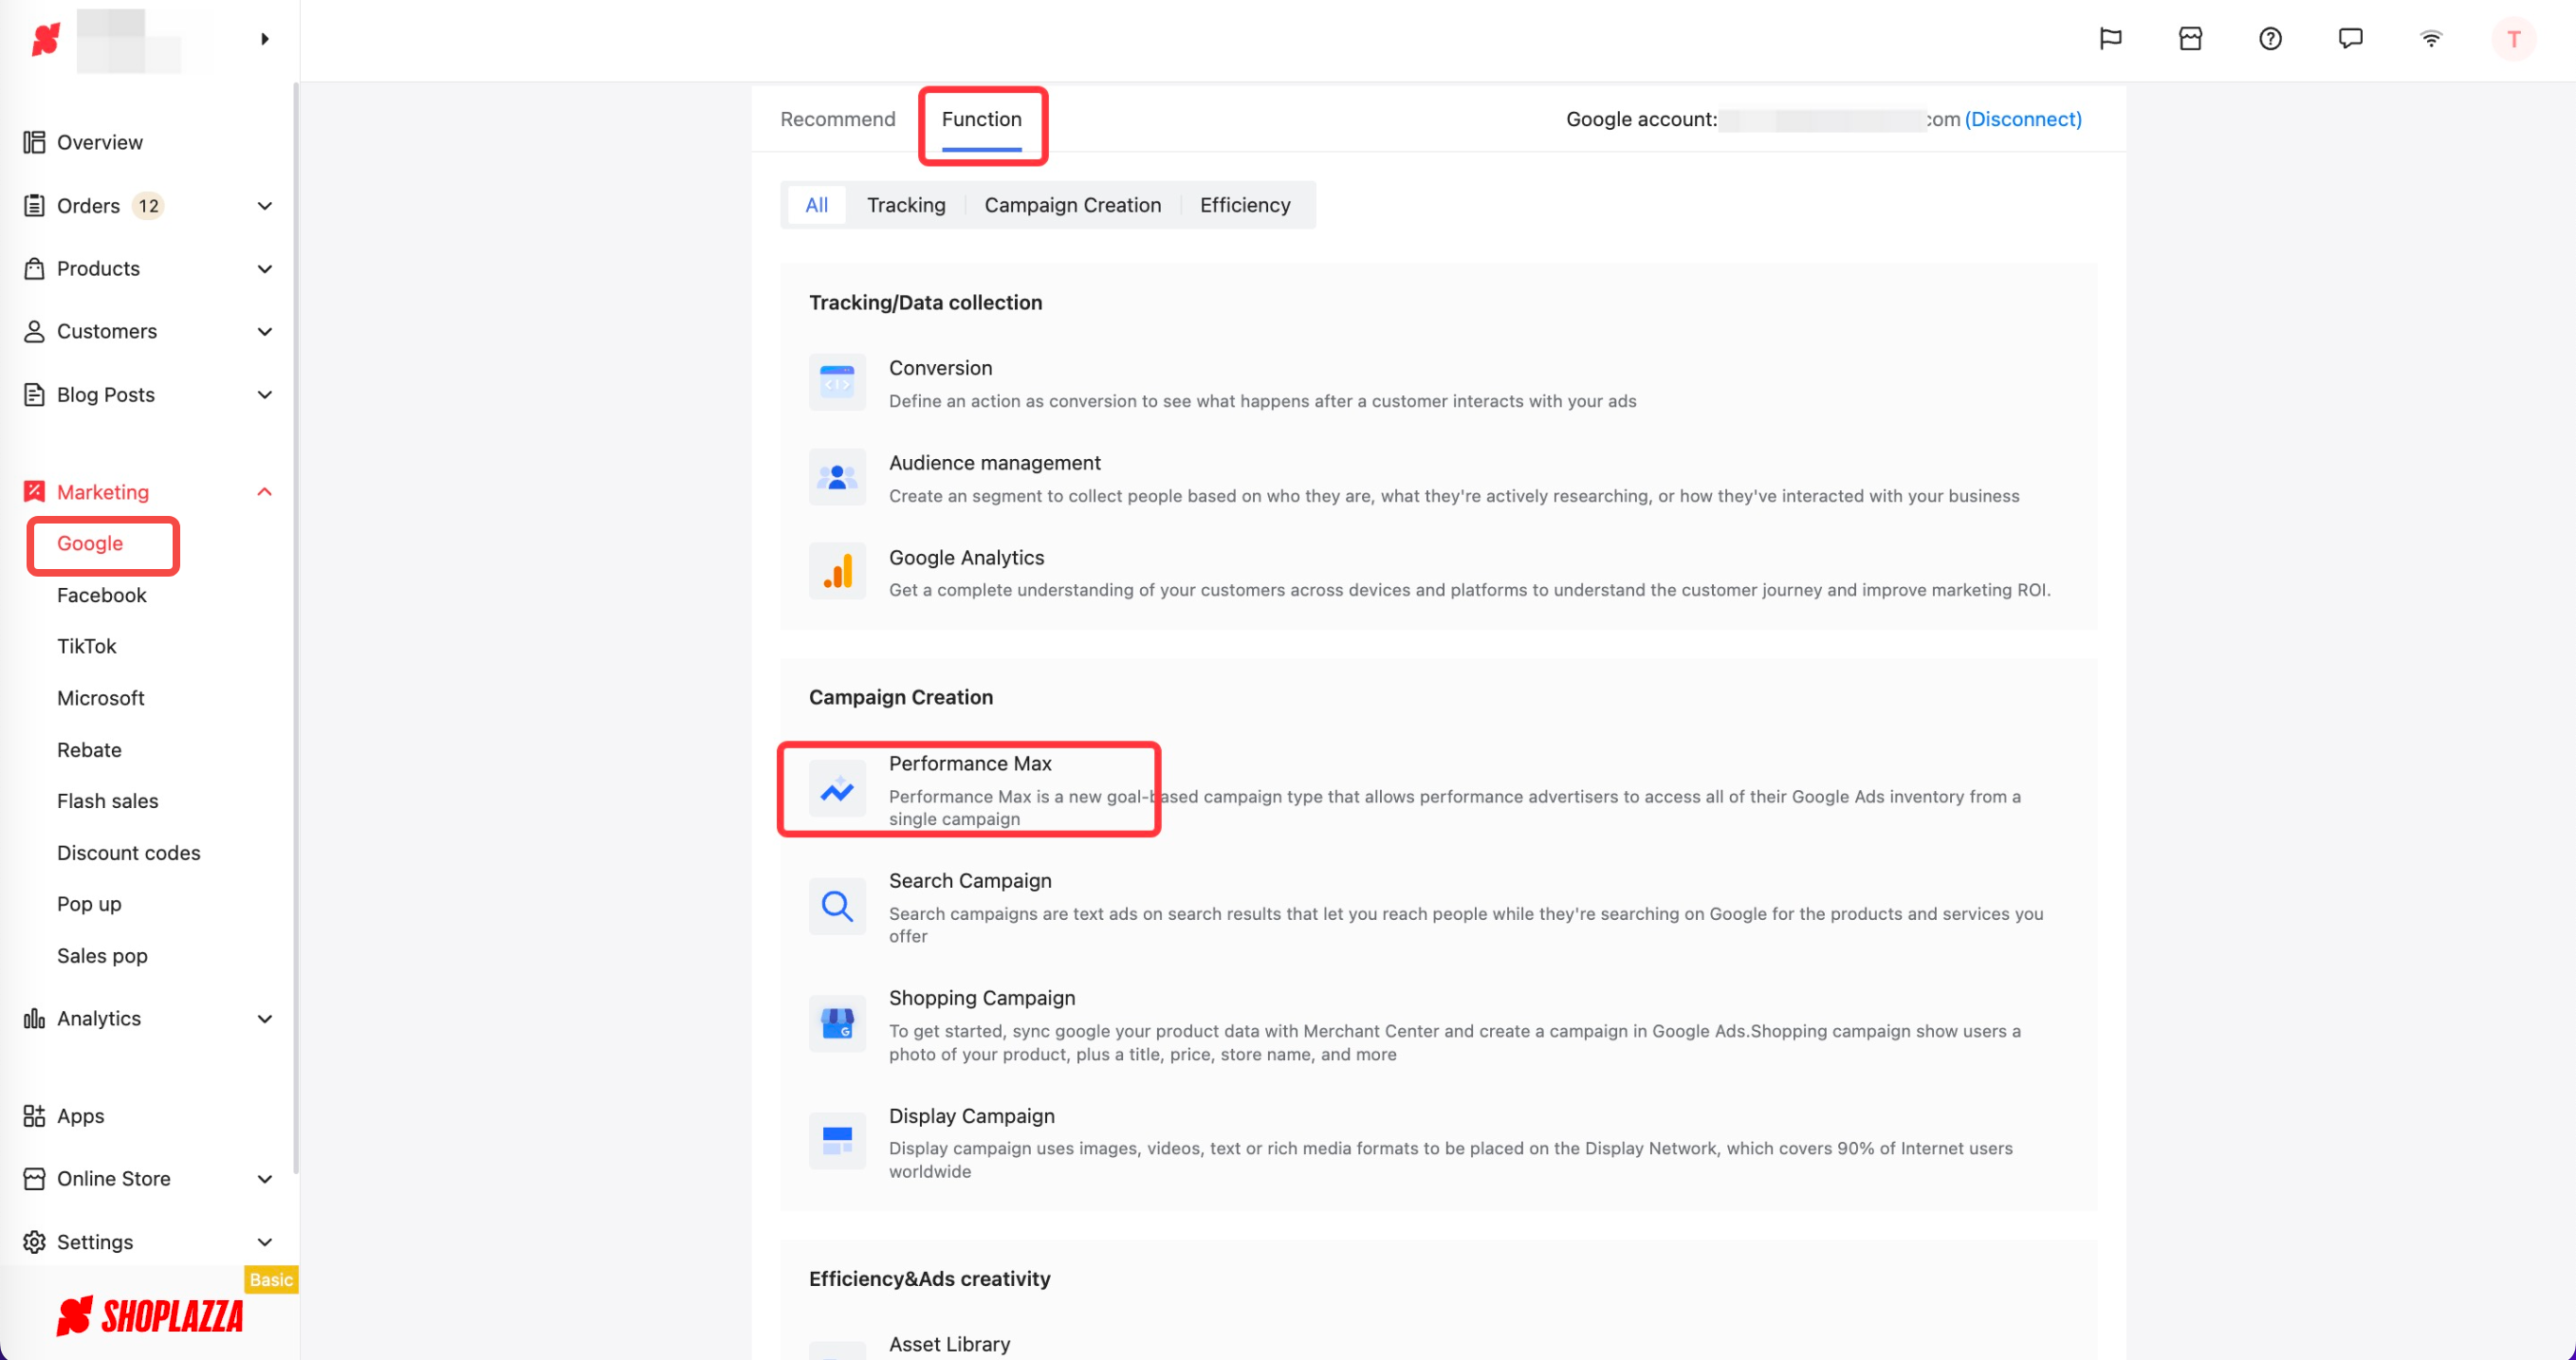2576x1360 pixels.
Task: Expand the Customers chevron
Action: tap(265, 332)
